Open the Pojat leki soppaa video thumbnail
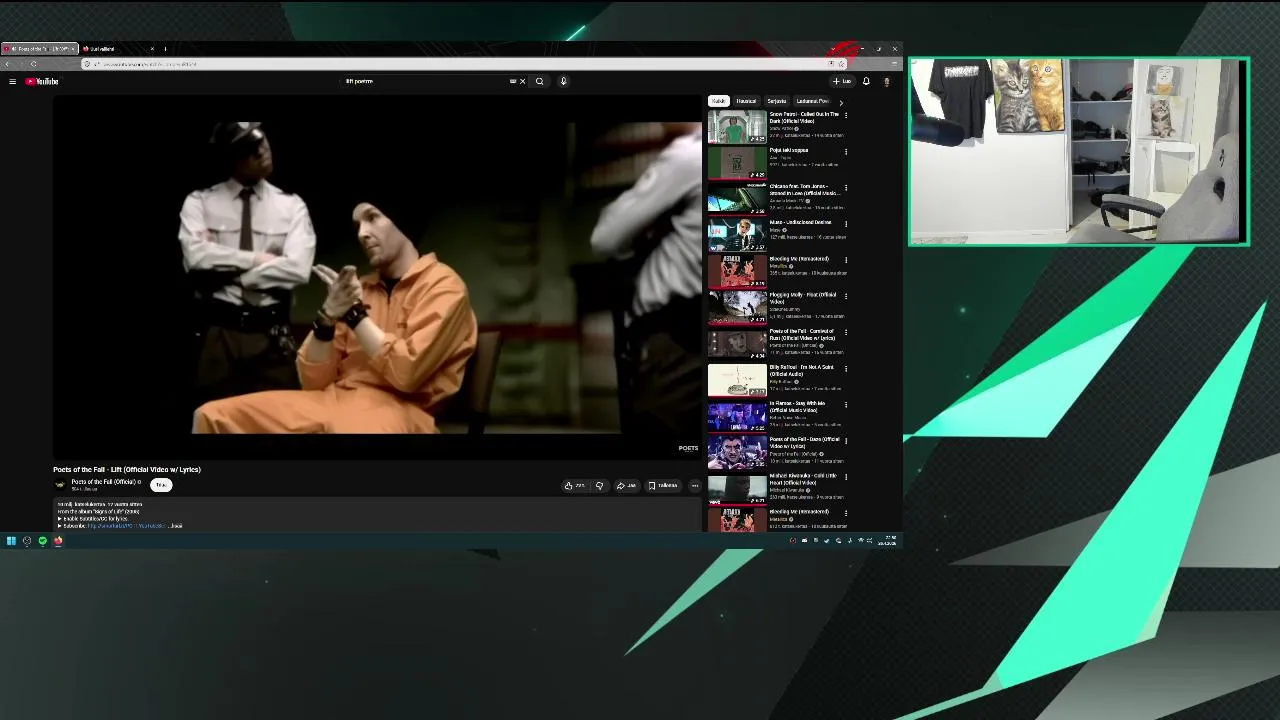This screenshot has height=720, width=1280. tap(737, 163)
